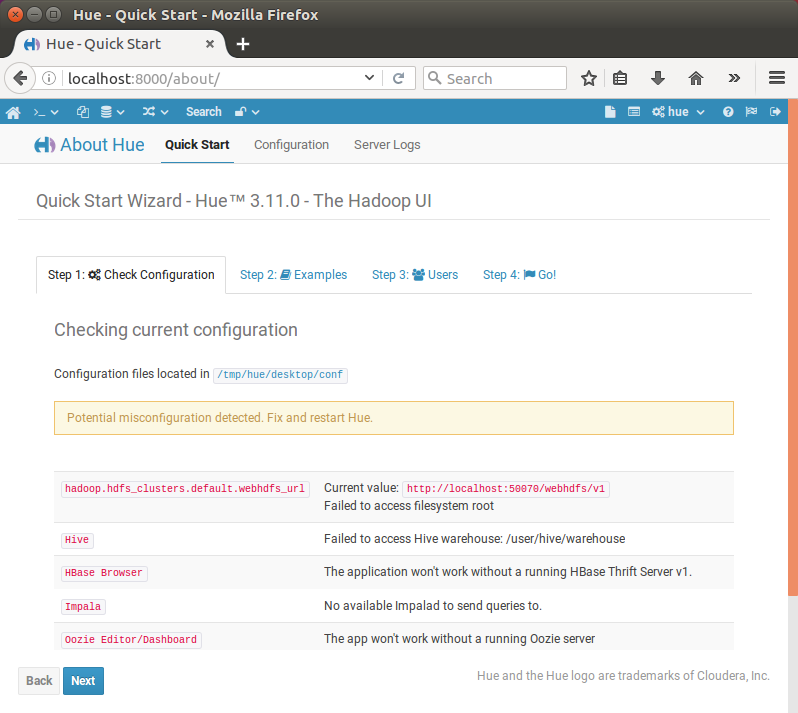Close the Hue - Quick Start tab

209,44
